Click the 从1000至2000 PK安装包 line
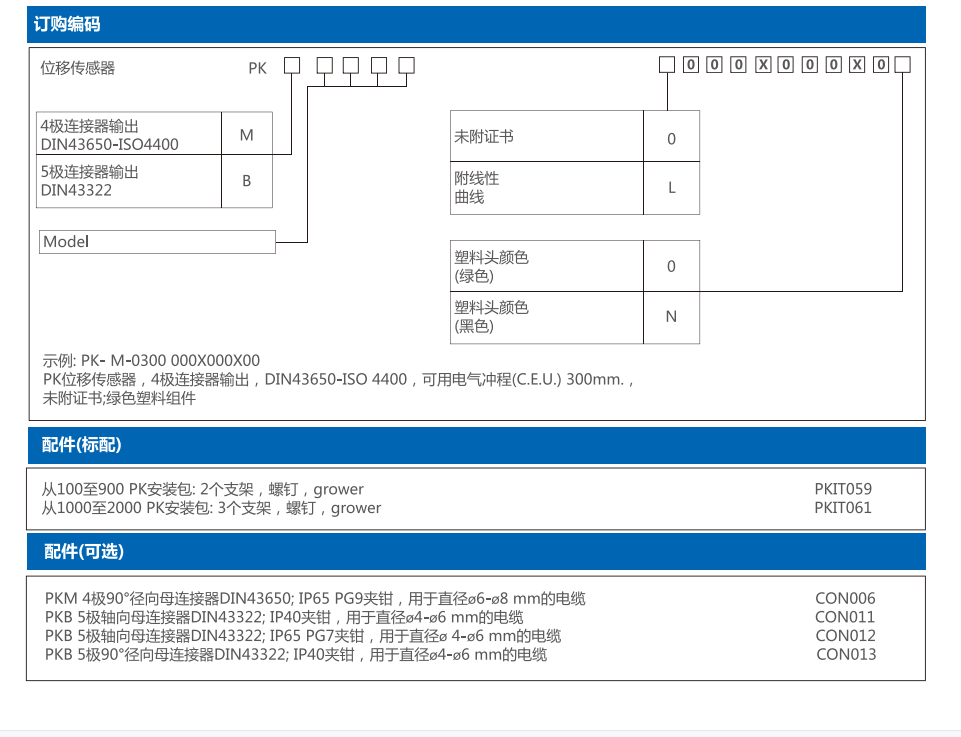 click(211, 508)
